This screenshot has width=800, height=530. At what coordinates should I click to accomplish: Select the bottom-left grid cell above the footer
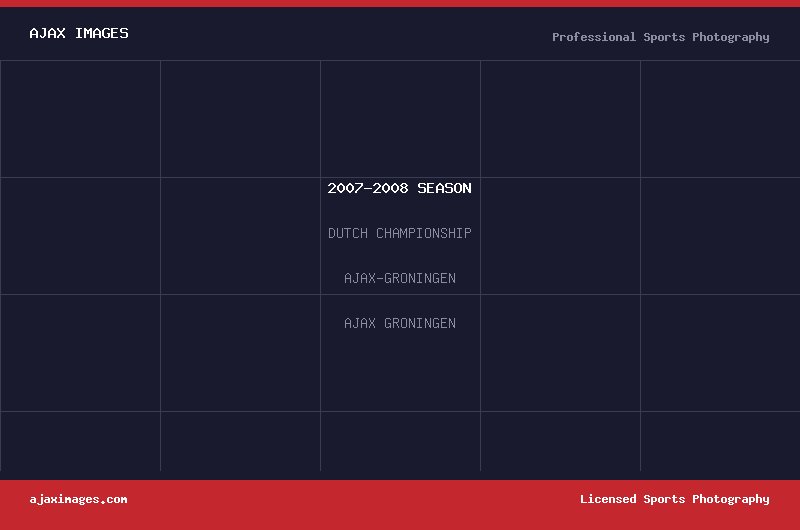pos(80,441)
